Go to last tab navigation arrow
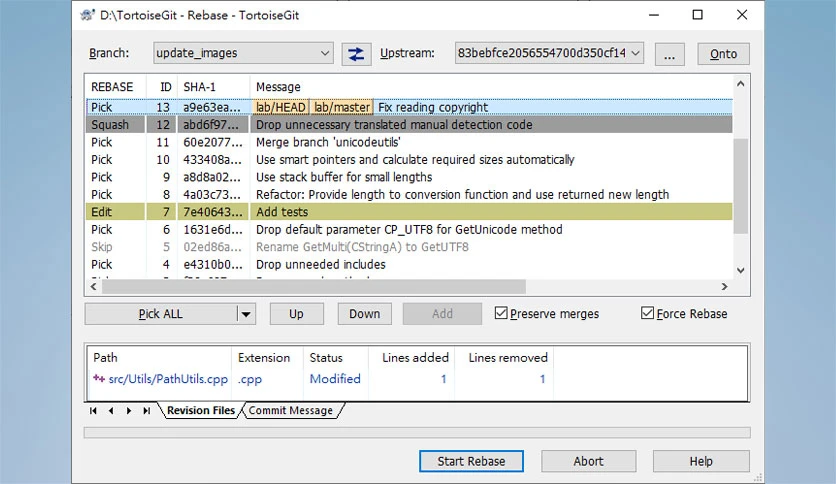The image size is (836, 484). tap(146, 410)
